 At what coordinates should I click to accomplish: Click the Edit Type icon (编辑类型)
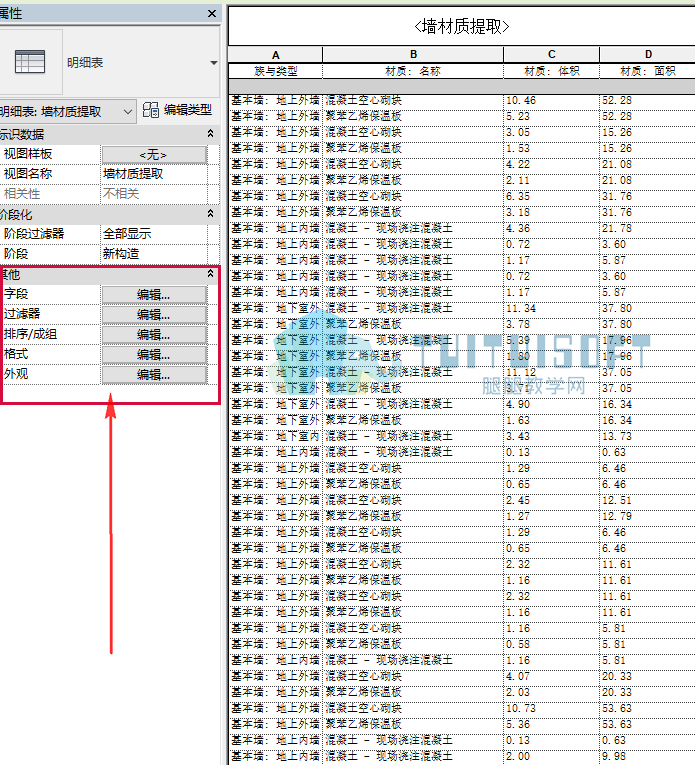tap(151, 110)
